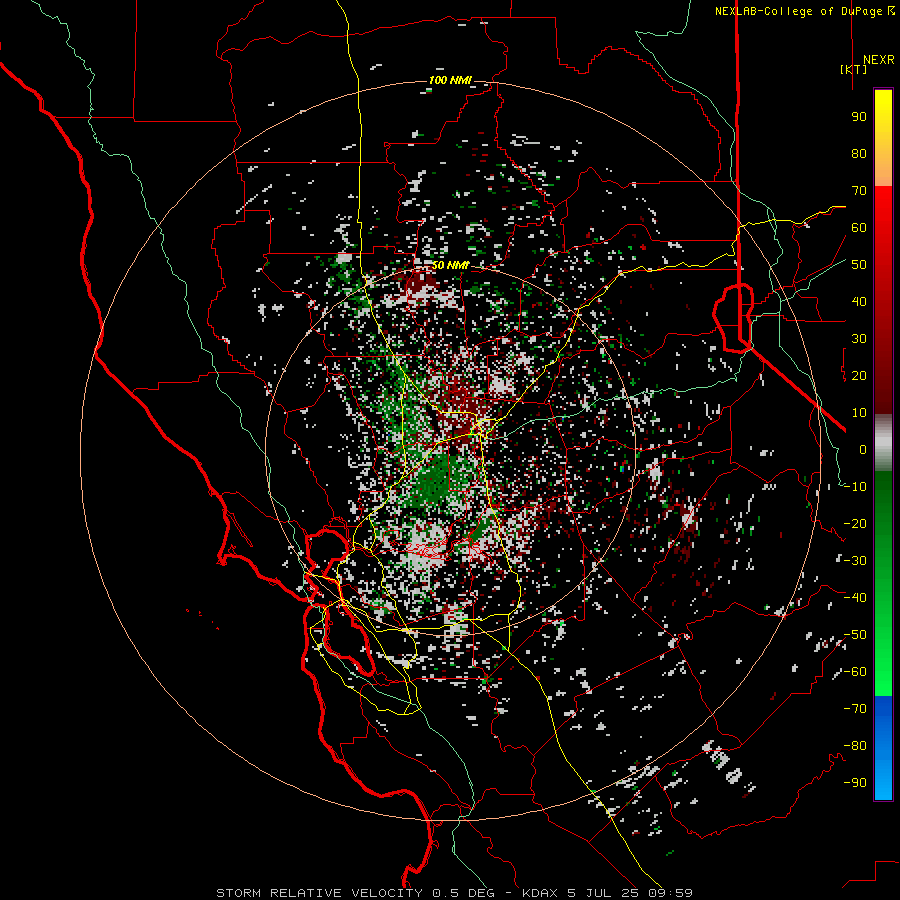This screenshot has width=900, height=900.
Task: Pick the bright red segment of the scale
Action: [x=883, y=211]
